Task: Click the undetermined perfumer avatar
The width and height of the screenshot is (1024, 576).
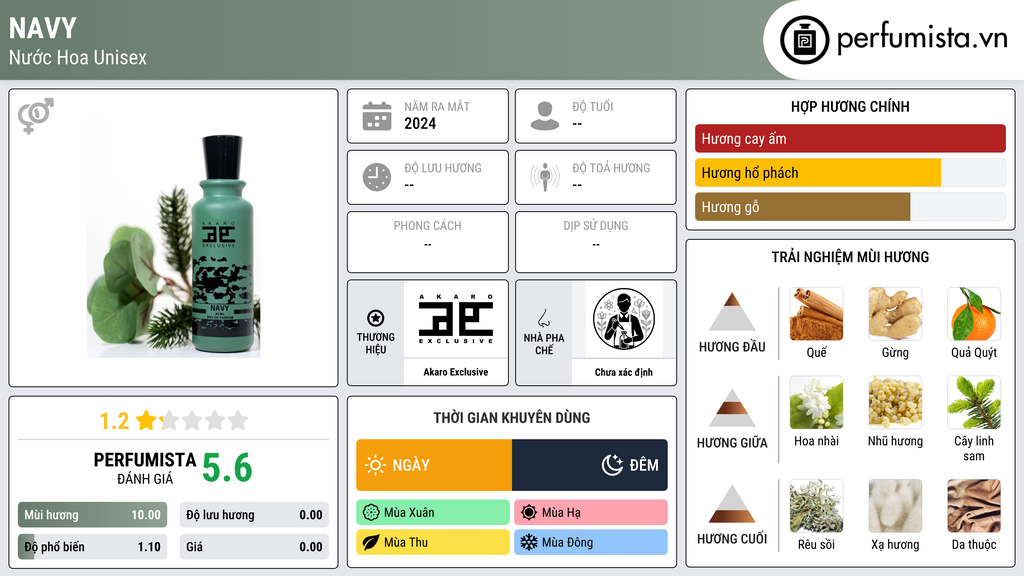Action: tap(624, 319)
